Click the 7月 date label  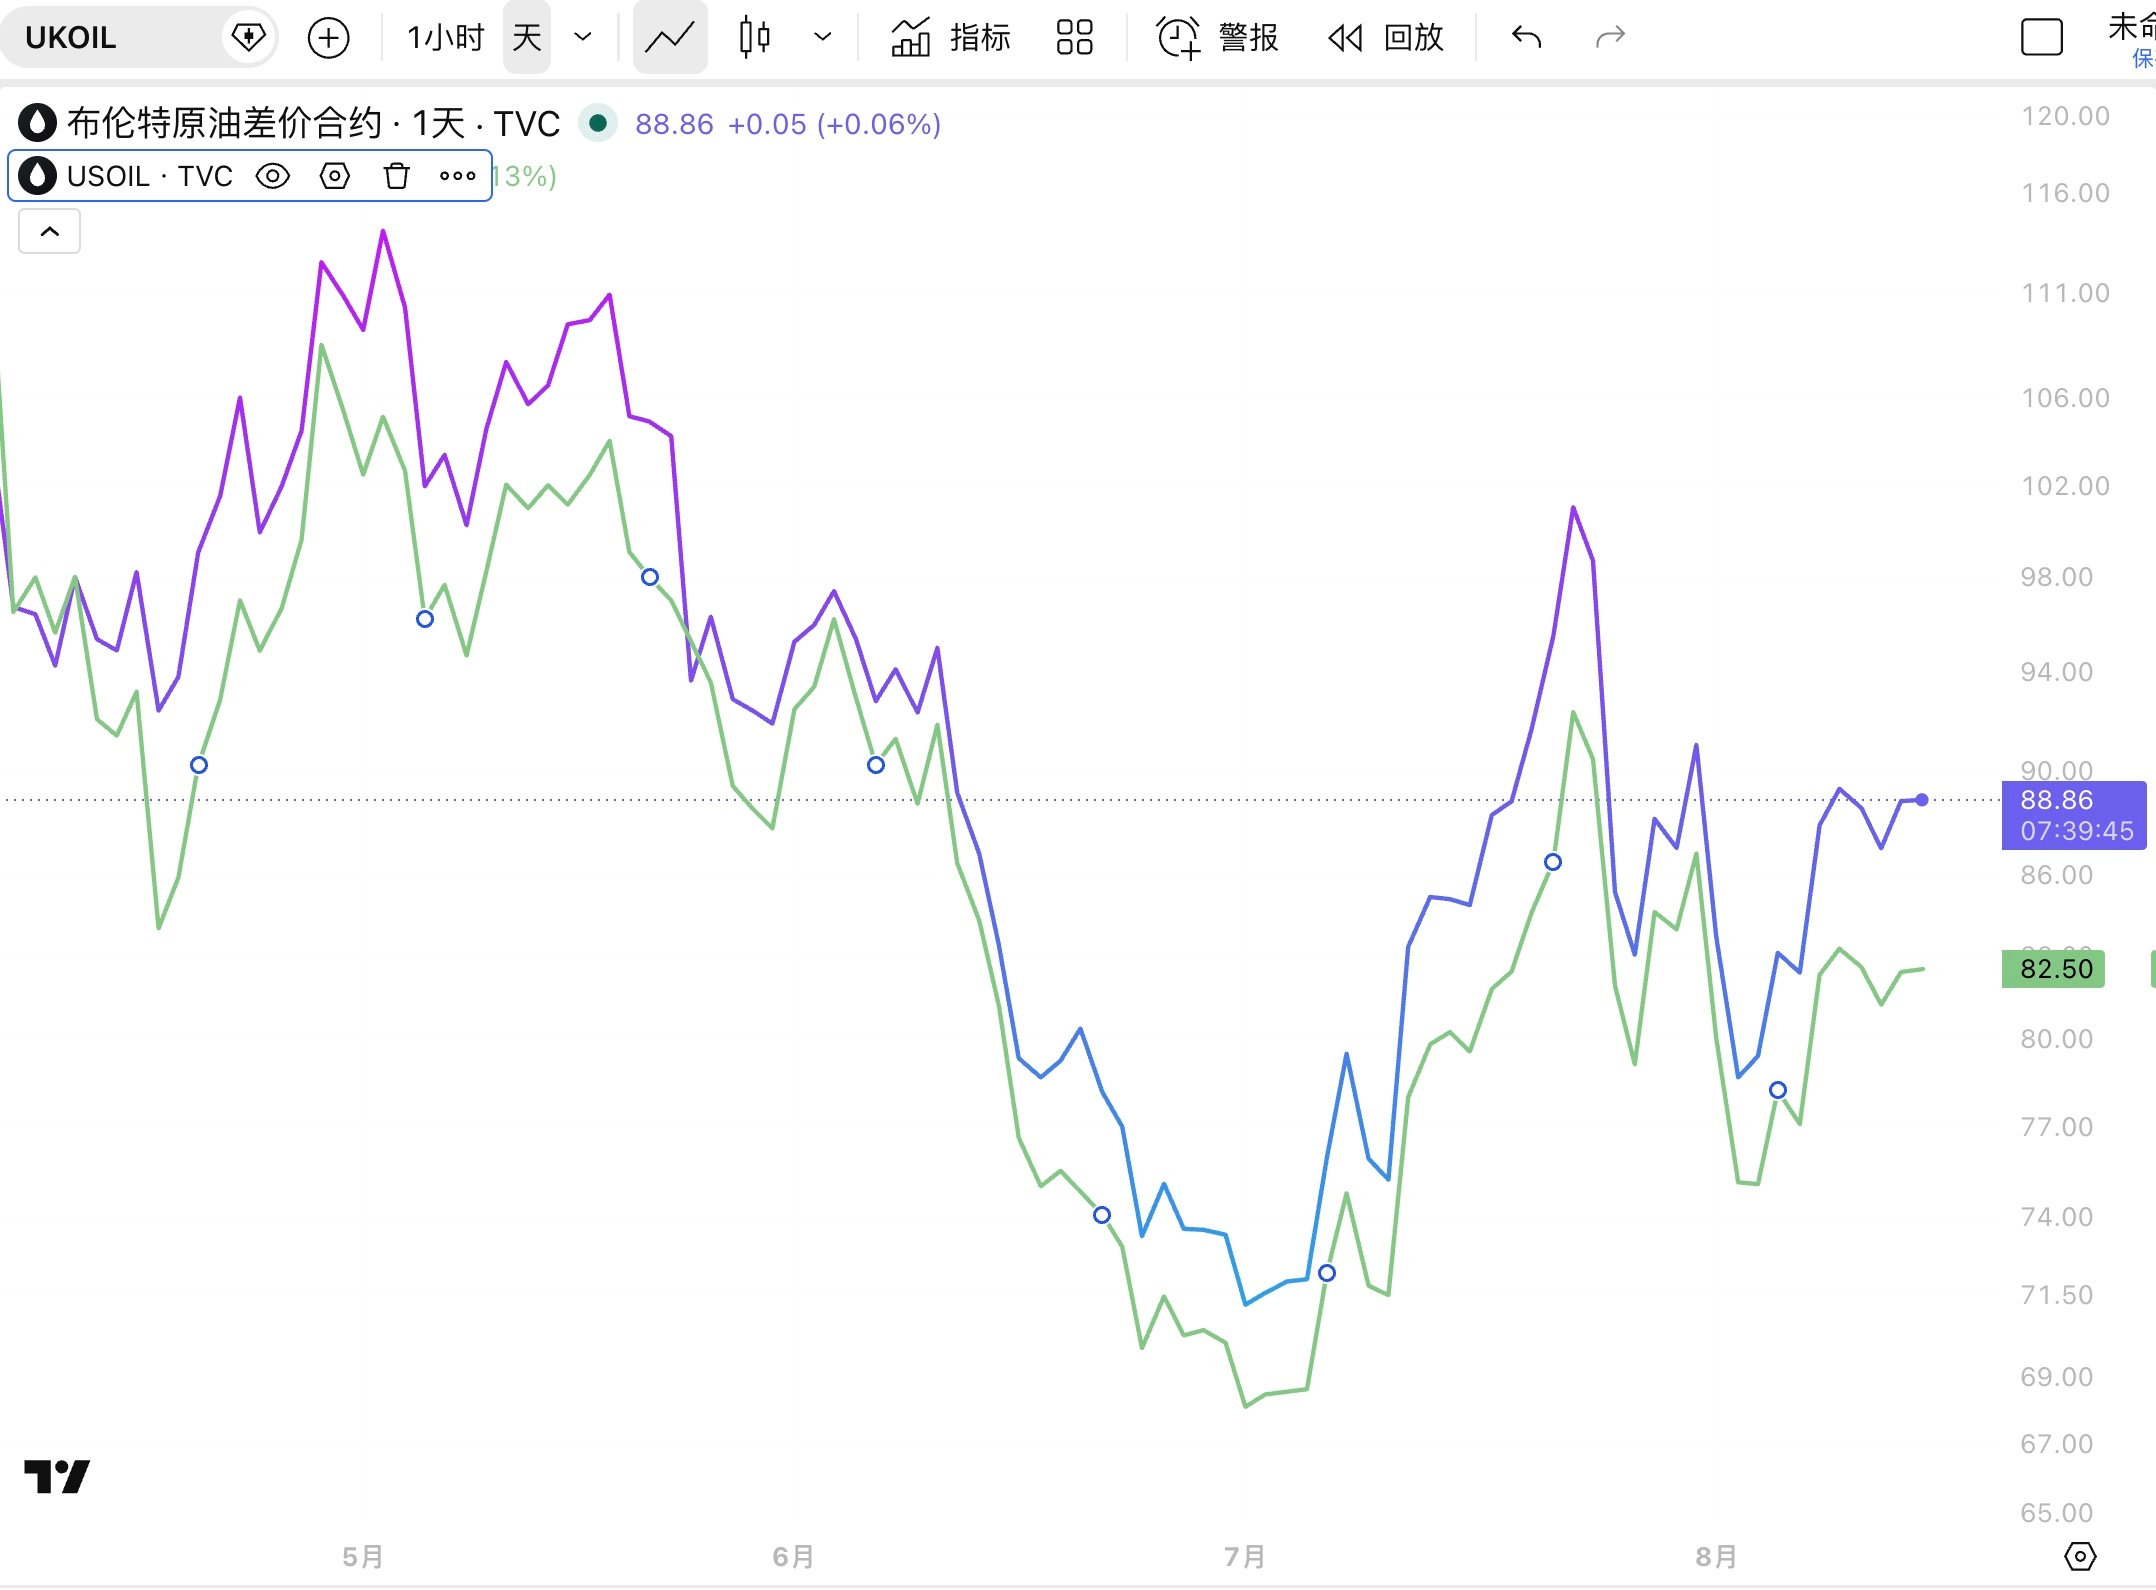pyautogui.click(x=1245, y=1557)
